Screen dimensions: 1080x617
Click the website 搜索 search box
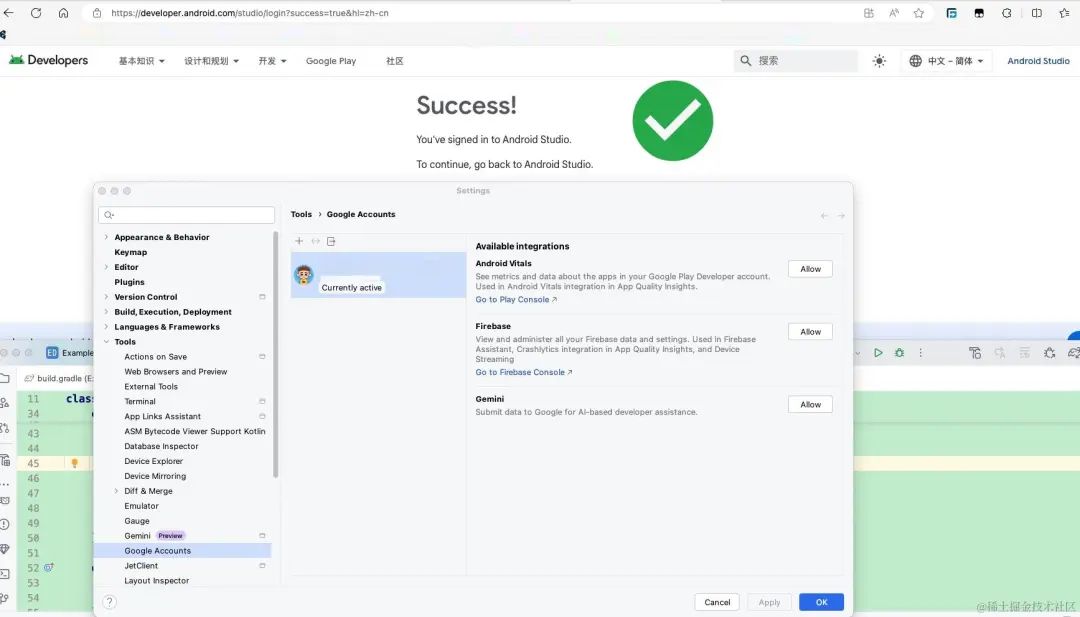(x=796, y=61)
